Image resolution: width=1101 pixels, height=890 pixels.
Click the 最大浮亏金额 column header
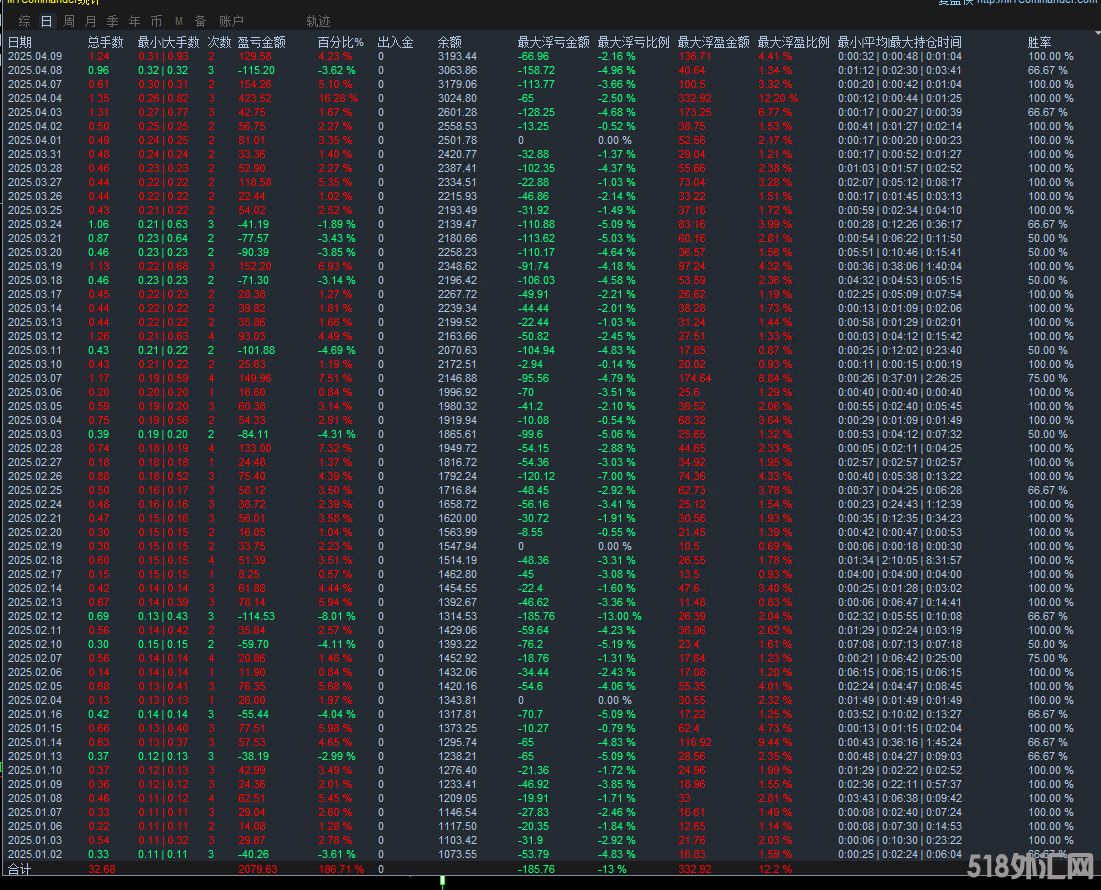click(553, 42)
